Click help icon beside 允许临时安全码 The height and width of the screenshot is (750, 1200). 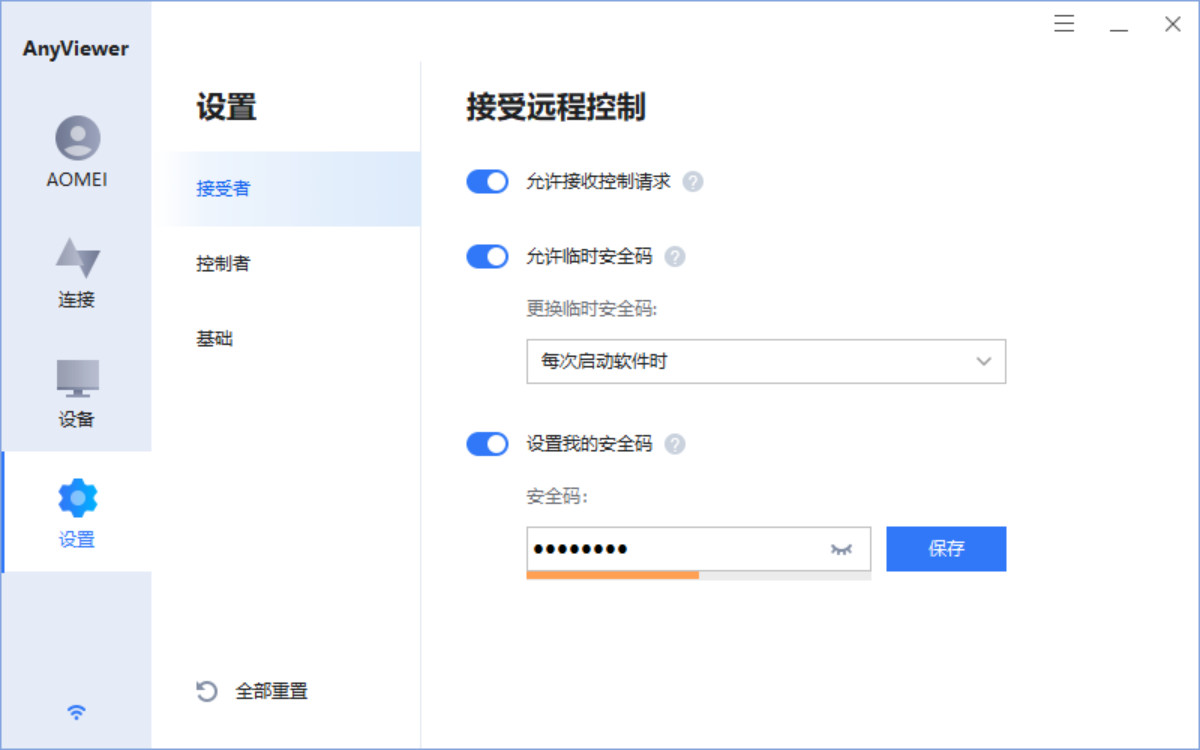(675, 257)
